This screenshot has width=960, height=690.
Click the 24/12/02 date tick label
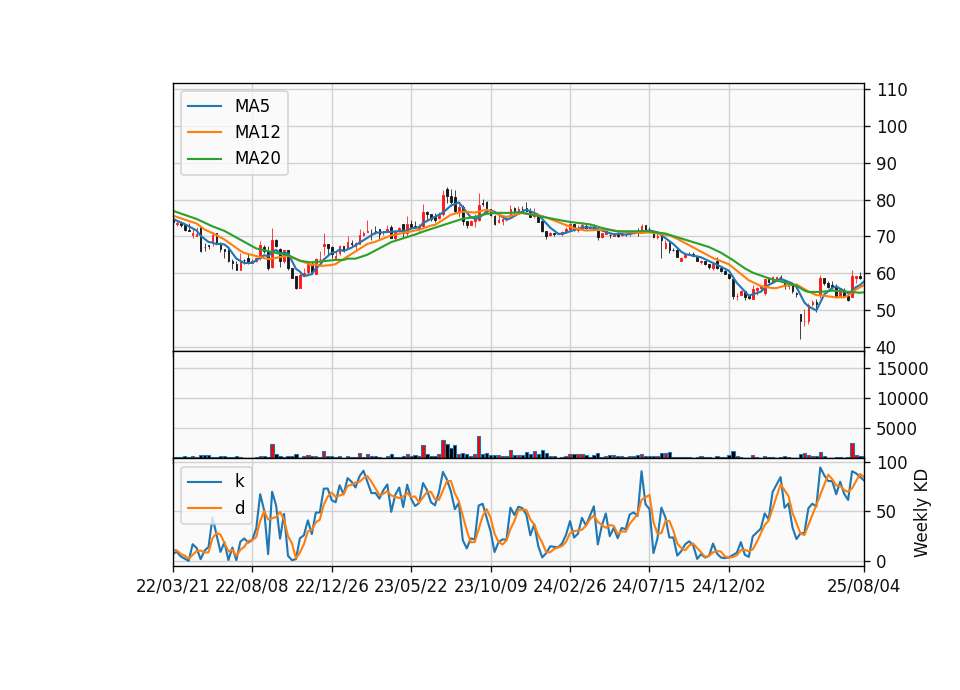(729, 586)
